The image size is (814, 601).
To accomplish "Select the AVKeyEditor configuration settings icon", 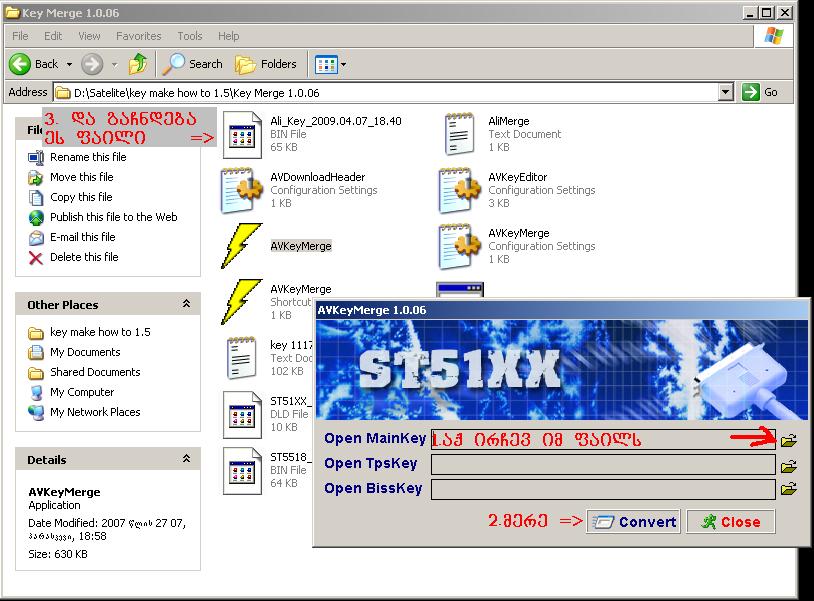I will point(460,190).
